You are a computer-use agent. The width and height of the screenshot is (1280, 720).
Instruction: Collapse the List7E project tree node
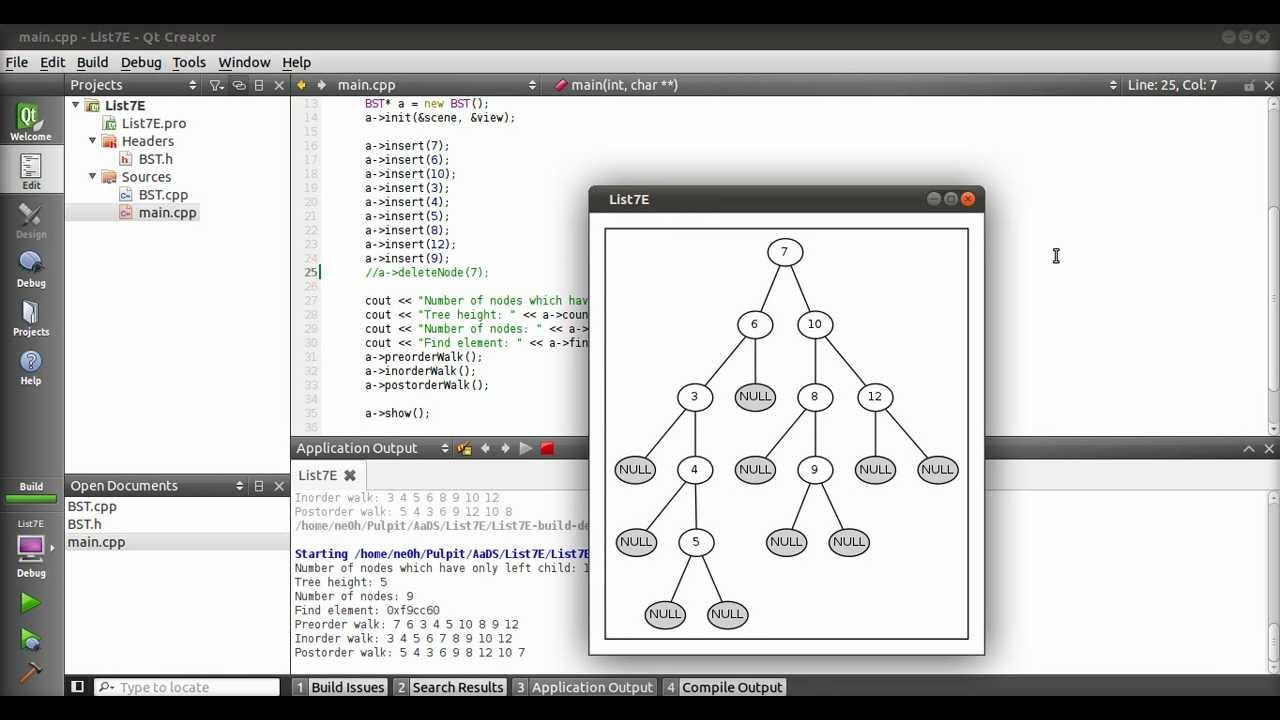tap(75, 105)
